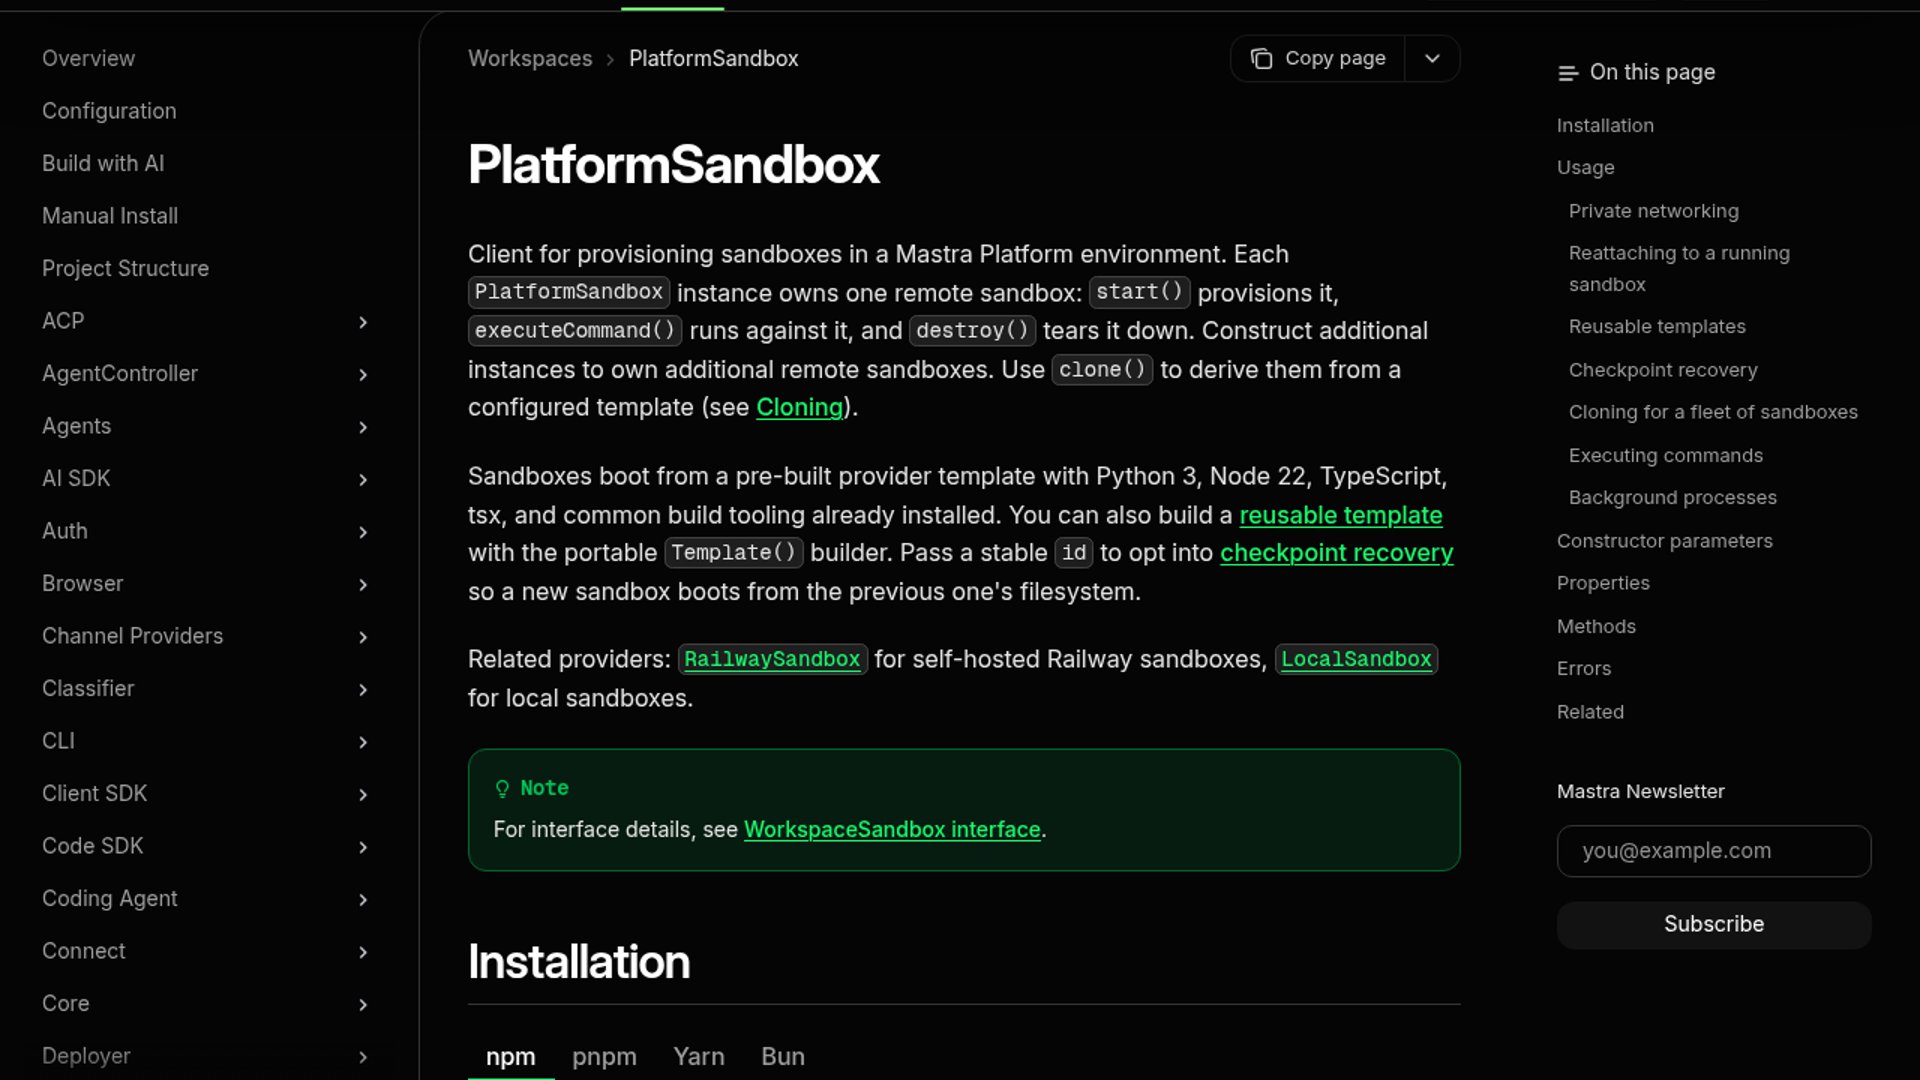1920x1080 pixels.
Task: Expand the Agents sidebar chevron
Action: click(x=363, y=427)
